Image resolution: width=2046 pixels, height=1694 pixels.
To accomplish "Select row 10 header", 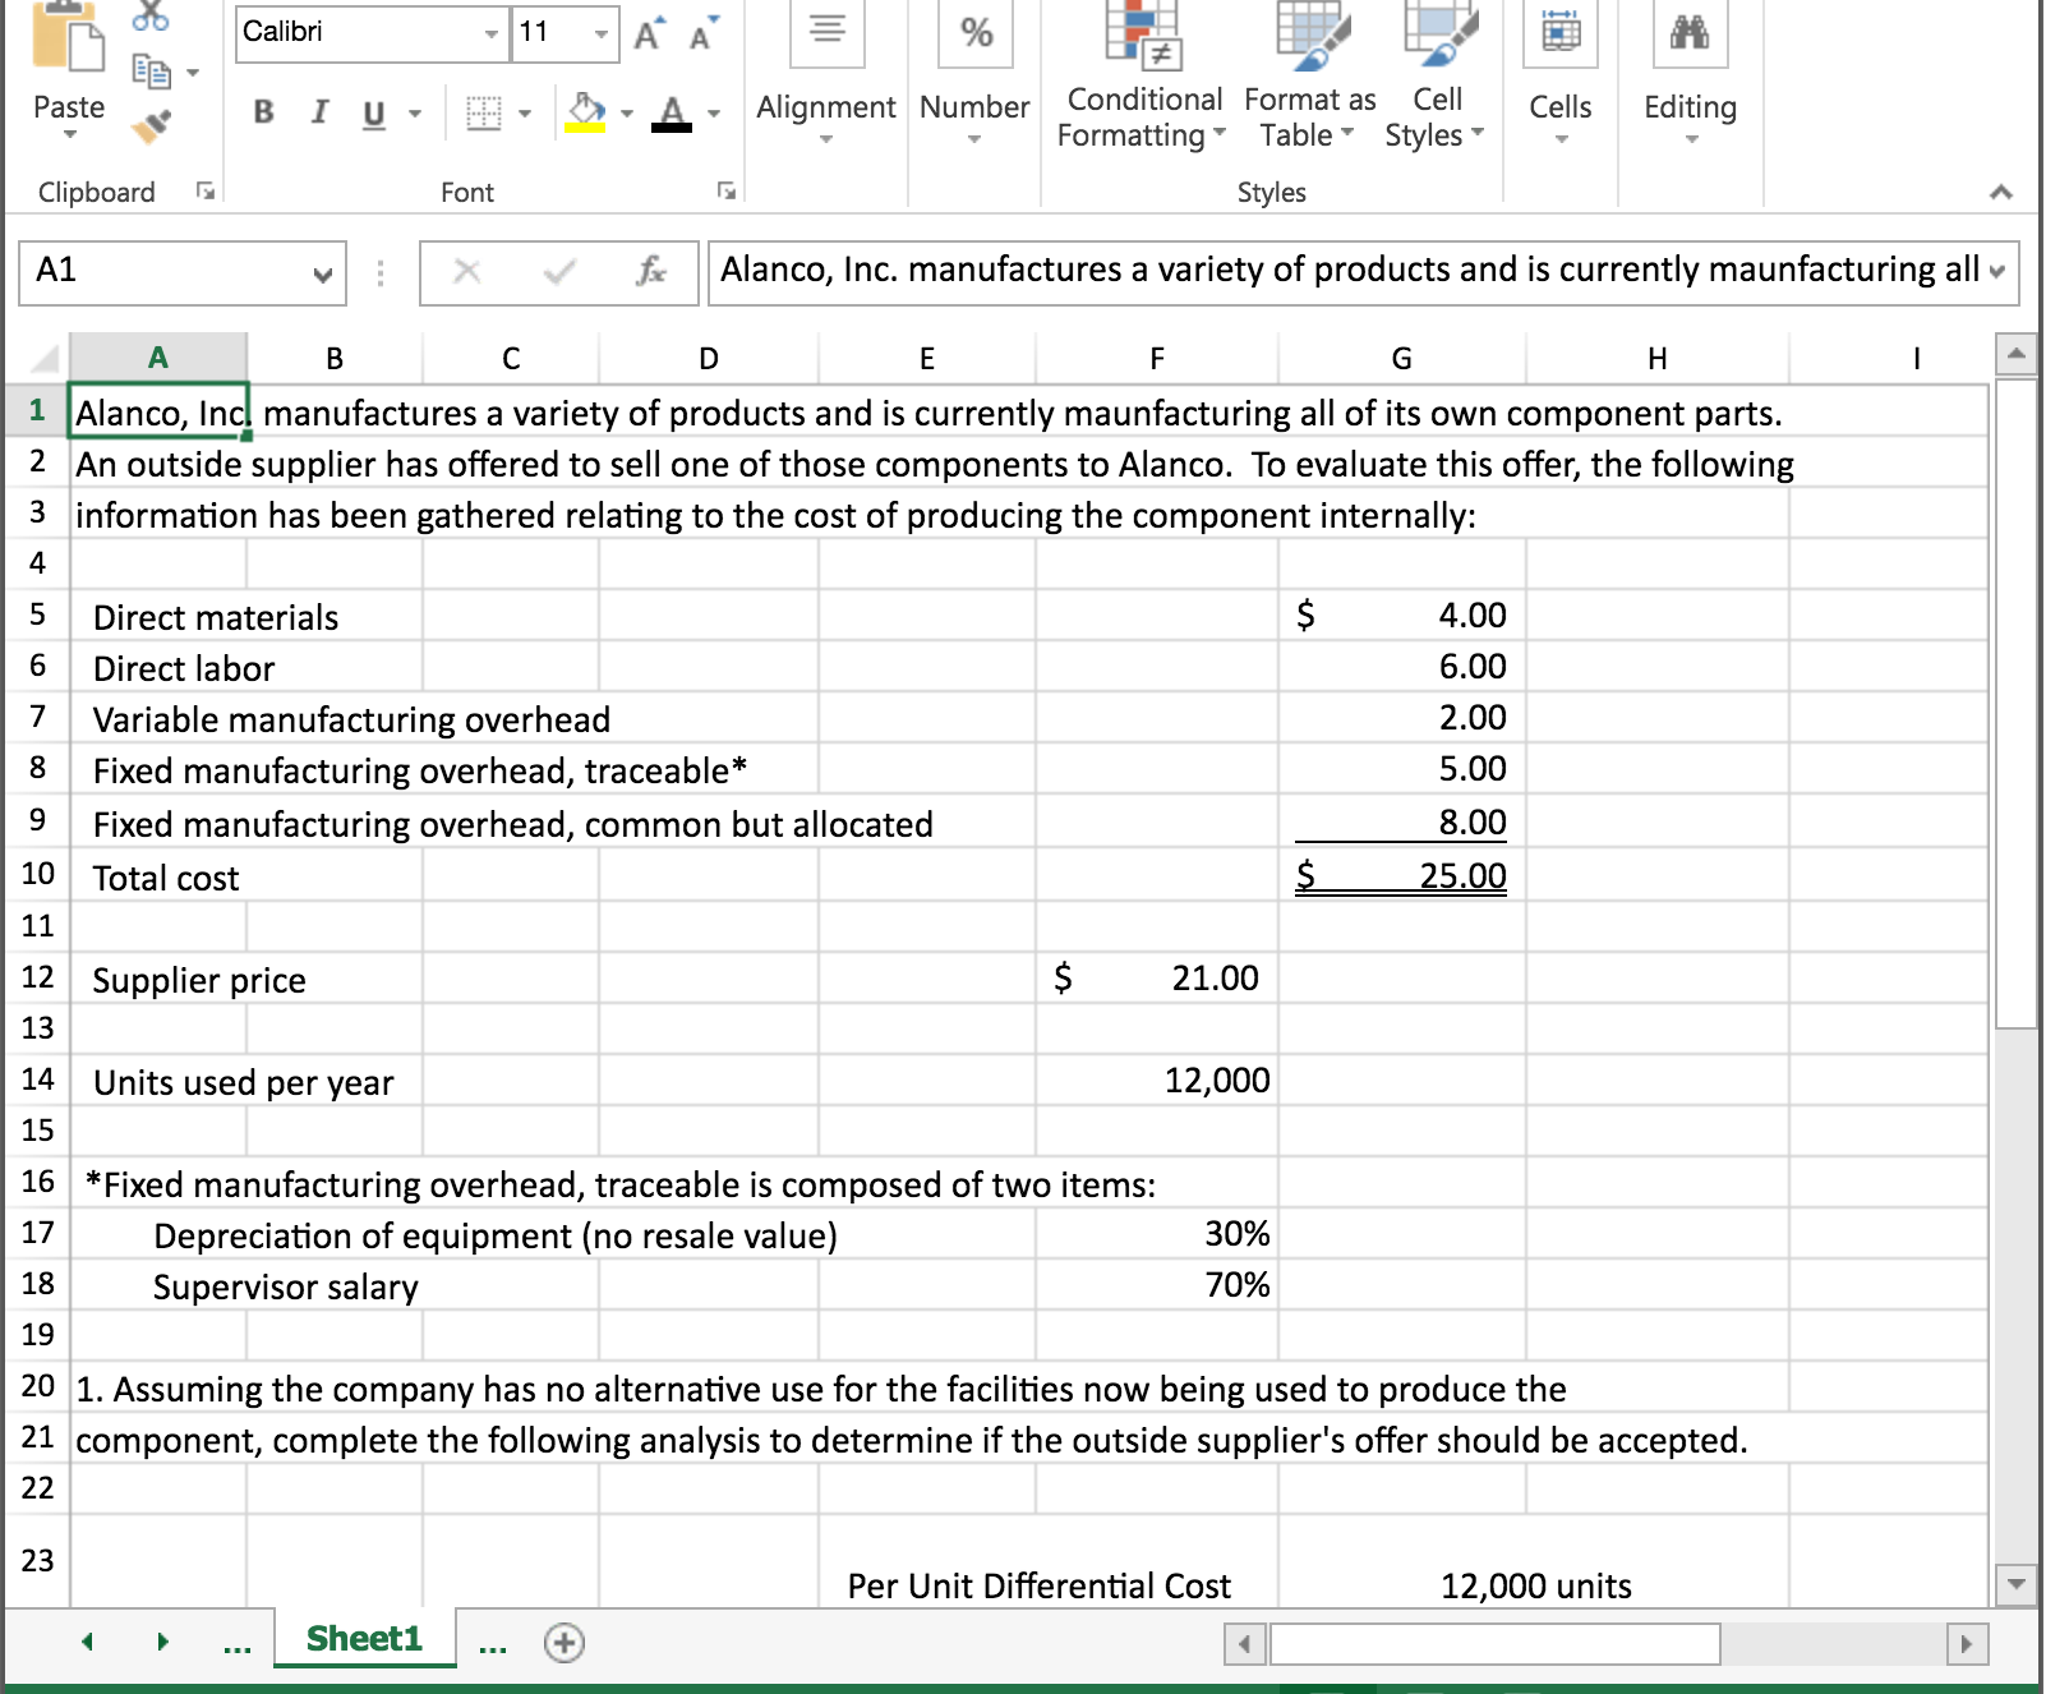I will point(37,874).
